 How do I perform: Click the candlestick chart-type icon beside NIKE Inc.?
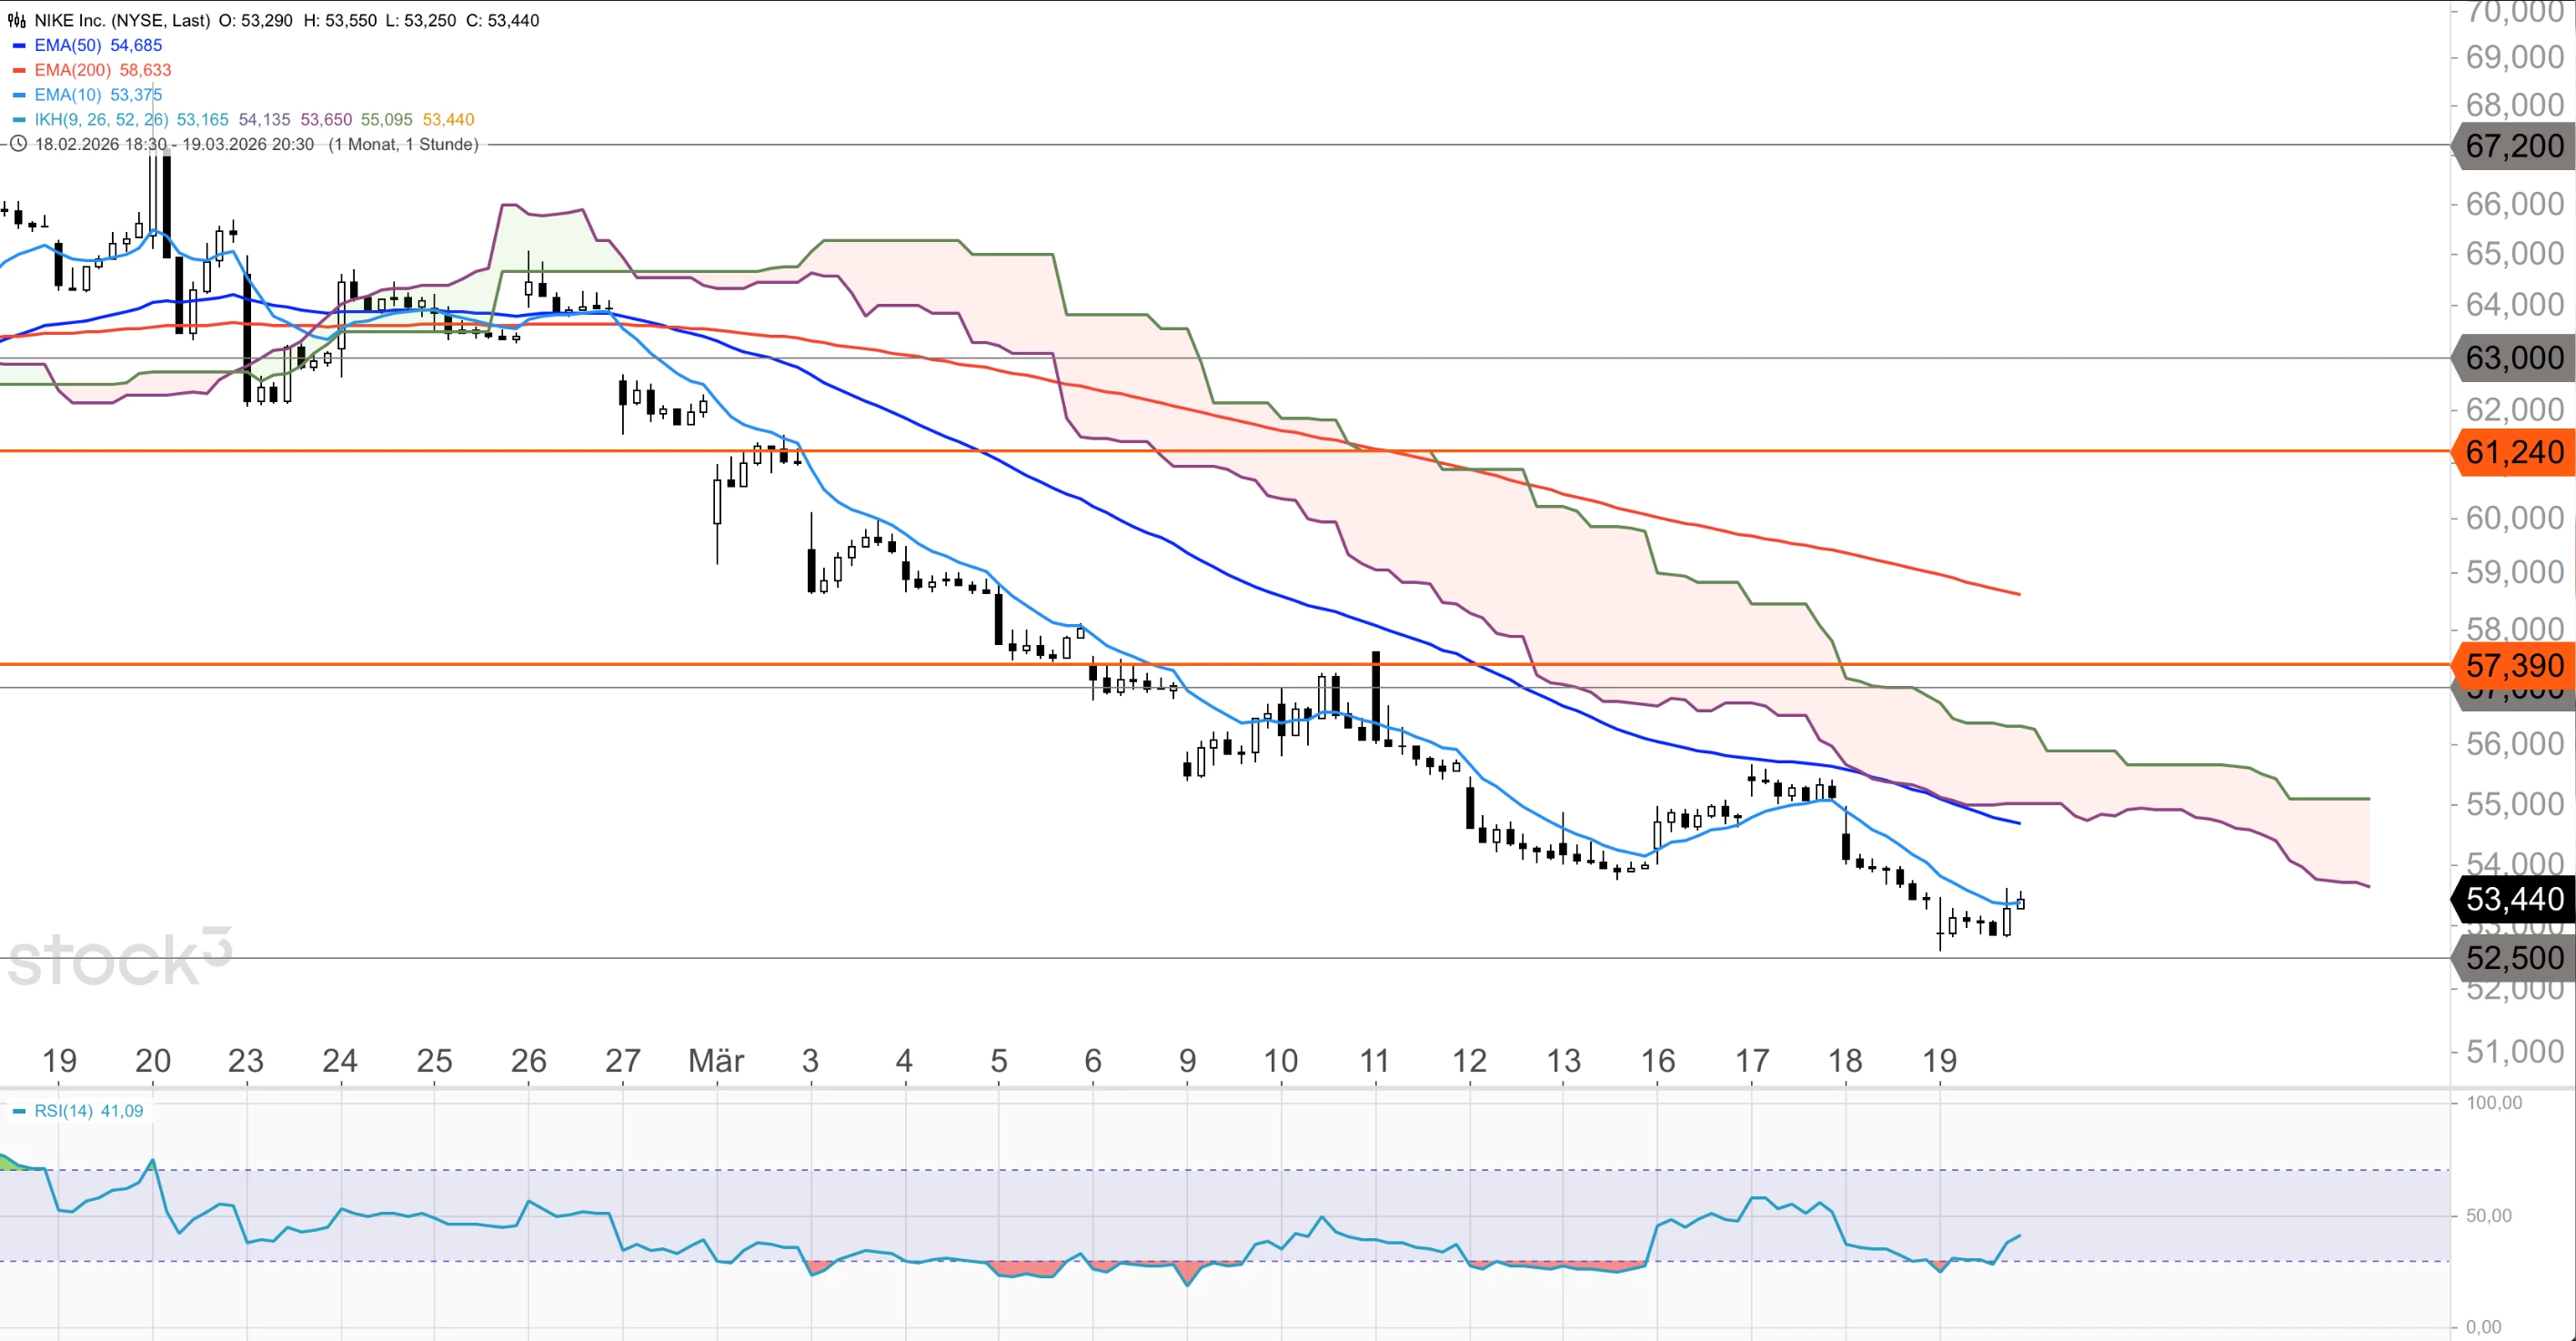tap(17, 20)
